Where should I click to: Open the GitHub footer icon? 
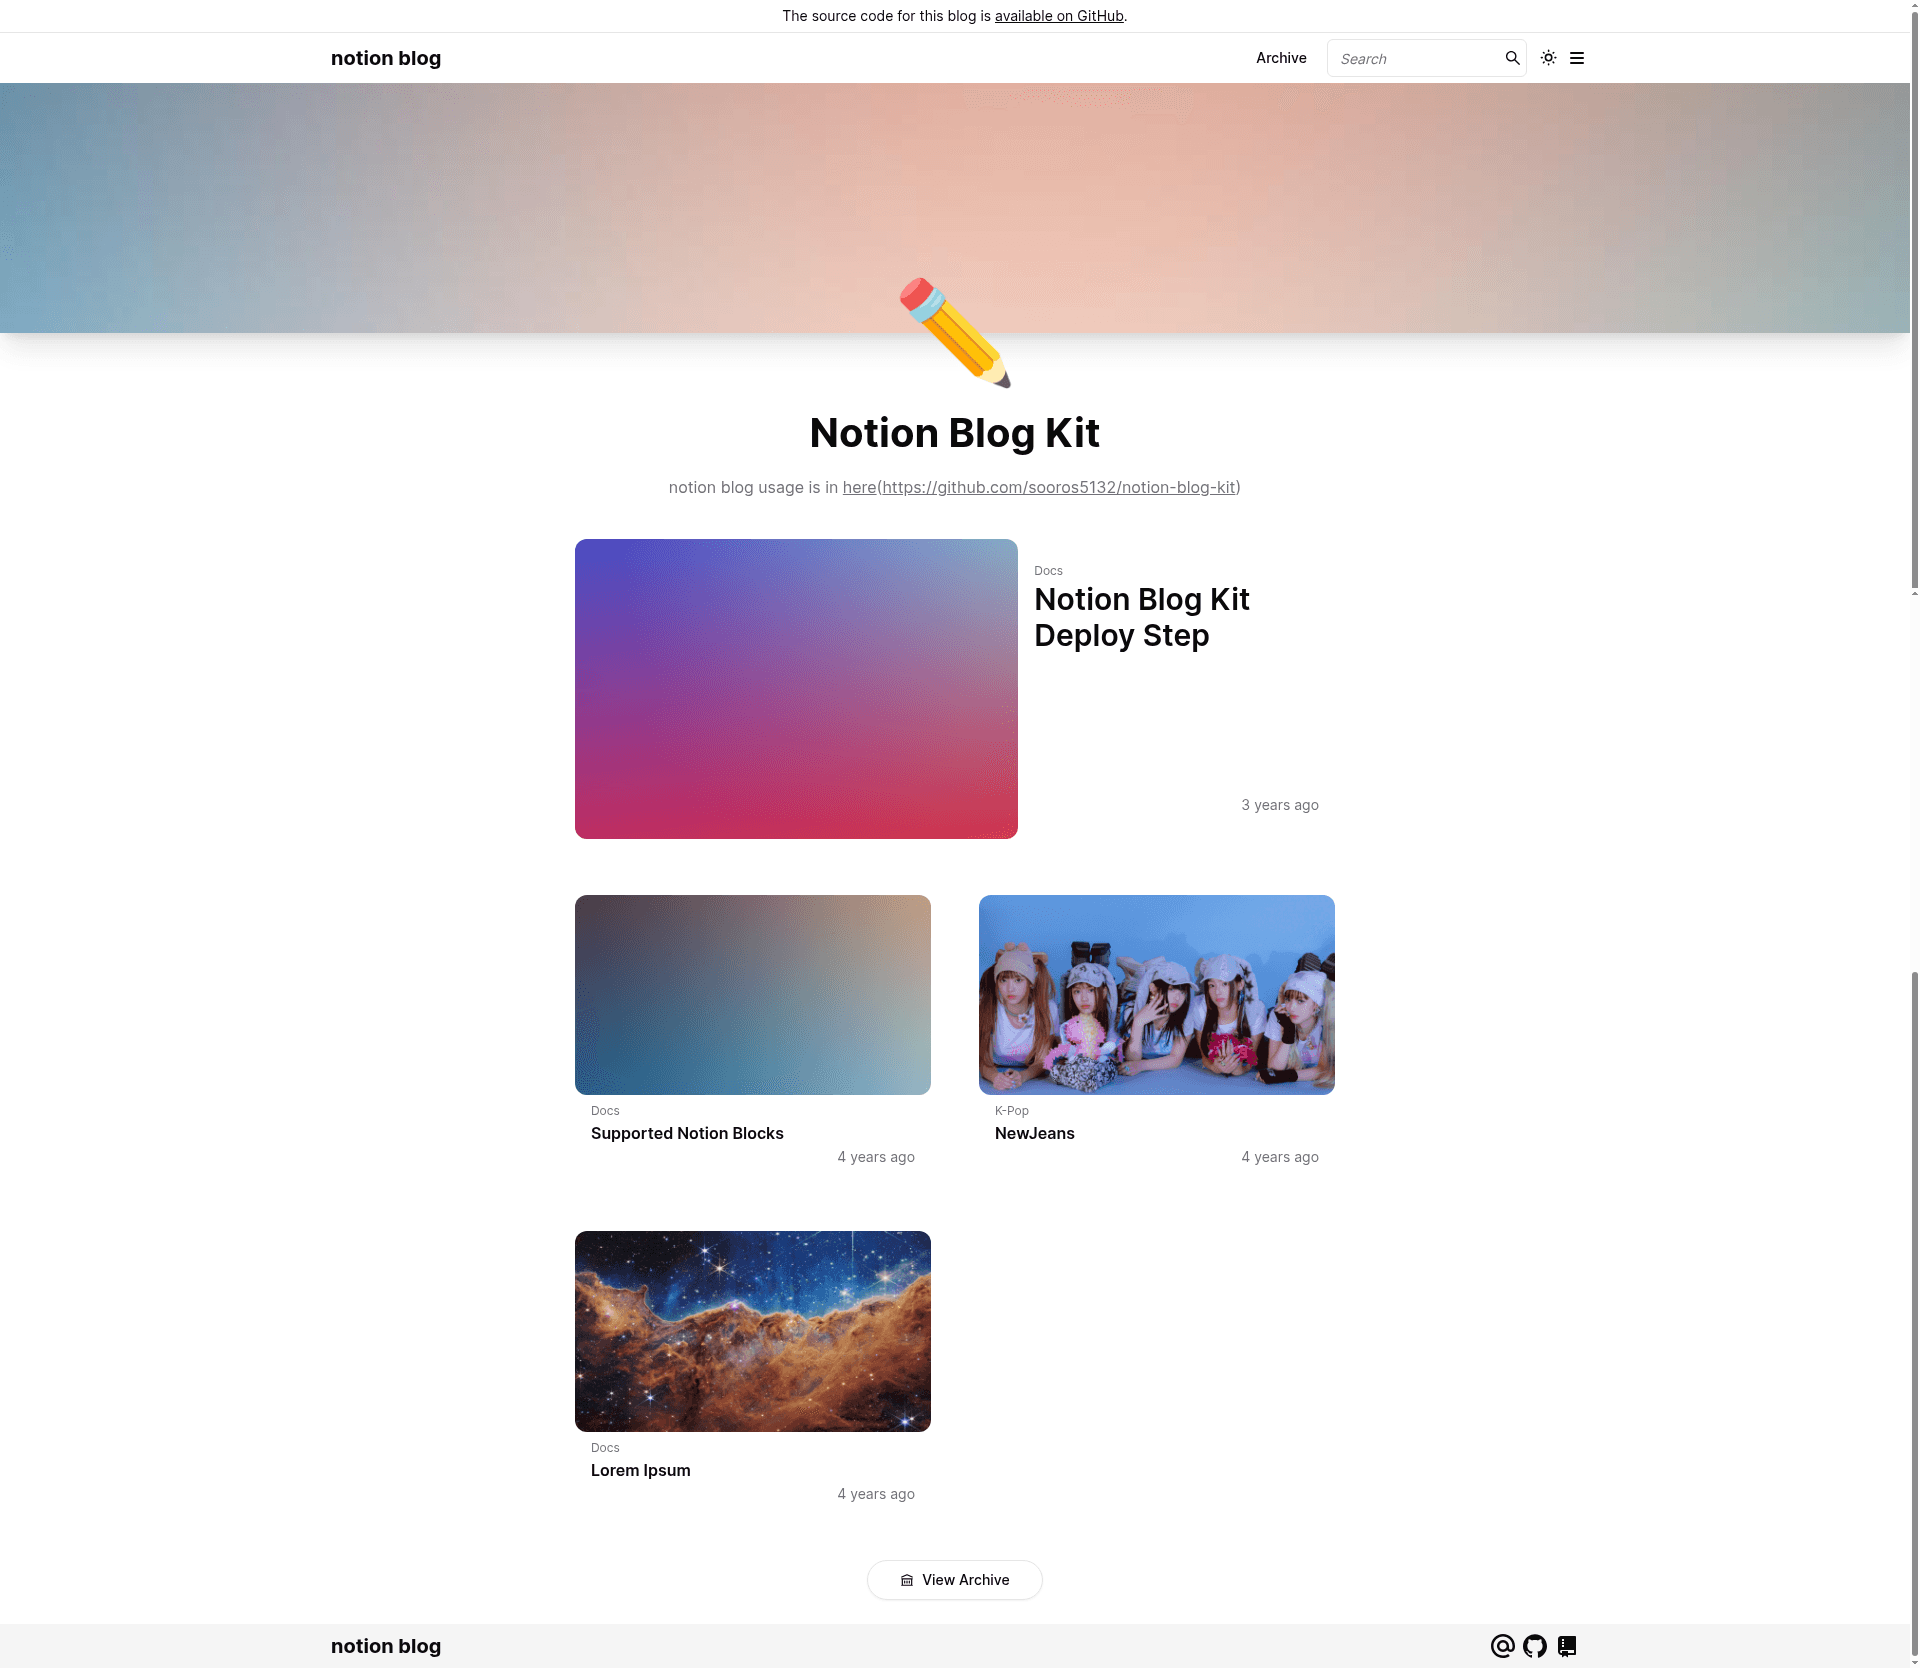(x=1534, y=1646)
